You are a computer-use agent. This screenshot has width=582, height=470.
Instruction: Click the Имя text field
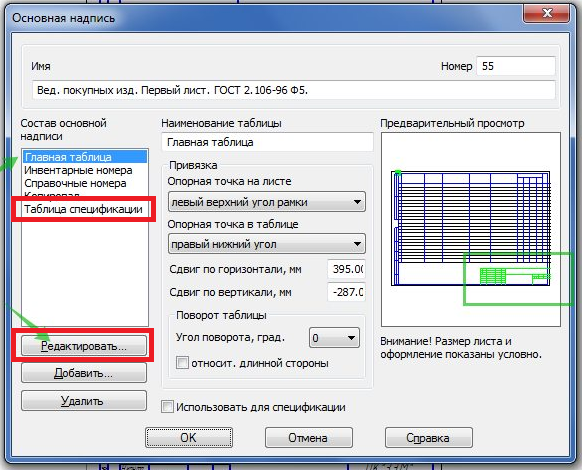tap(294, 90)
